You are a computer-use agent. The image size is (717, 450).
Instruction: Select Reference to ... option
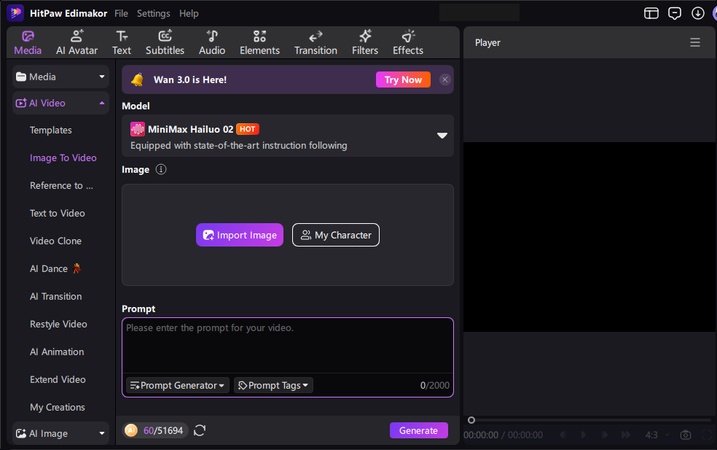pos(61,186)
